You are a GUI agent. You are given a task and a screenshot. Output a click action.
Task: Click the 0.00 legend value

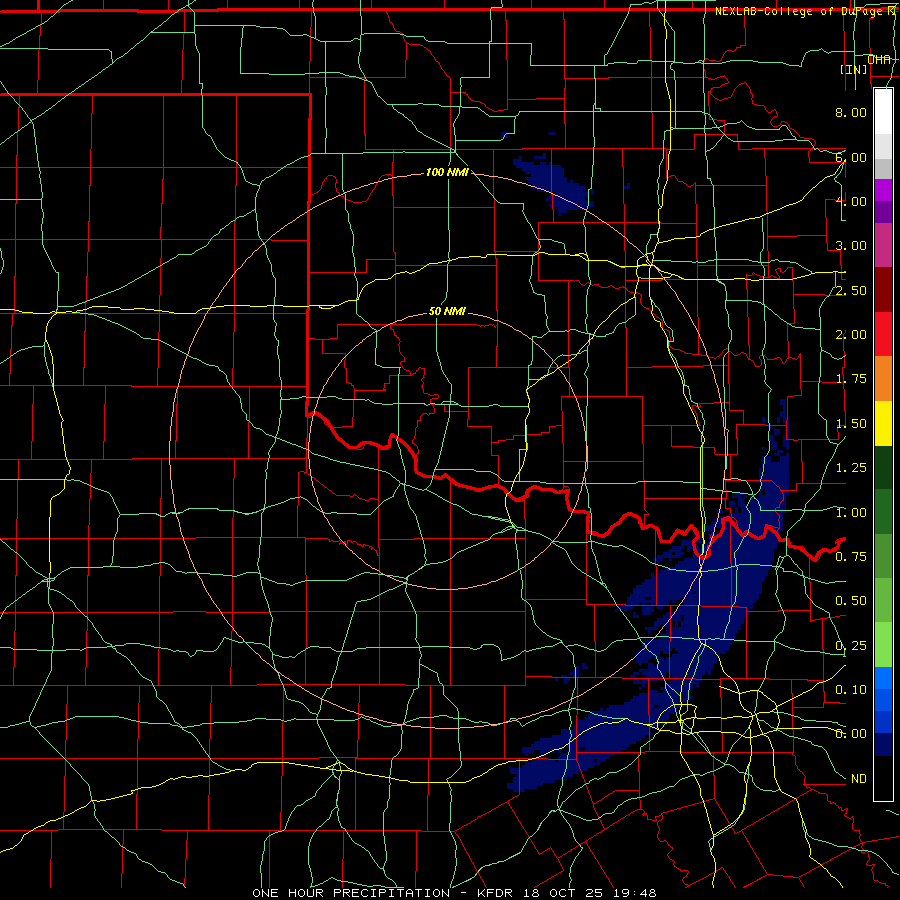pyautogui.click(x=851, y=734)
